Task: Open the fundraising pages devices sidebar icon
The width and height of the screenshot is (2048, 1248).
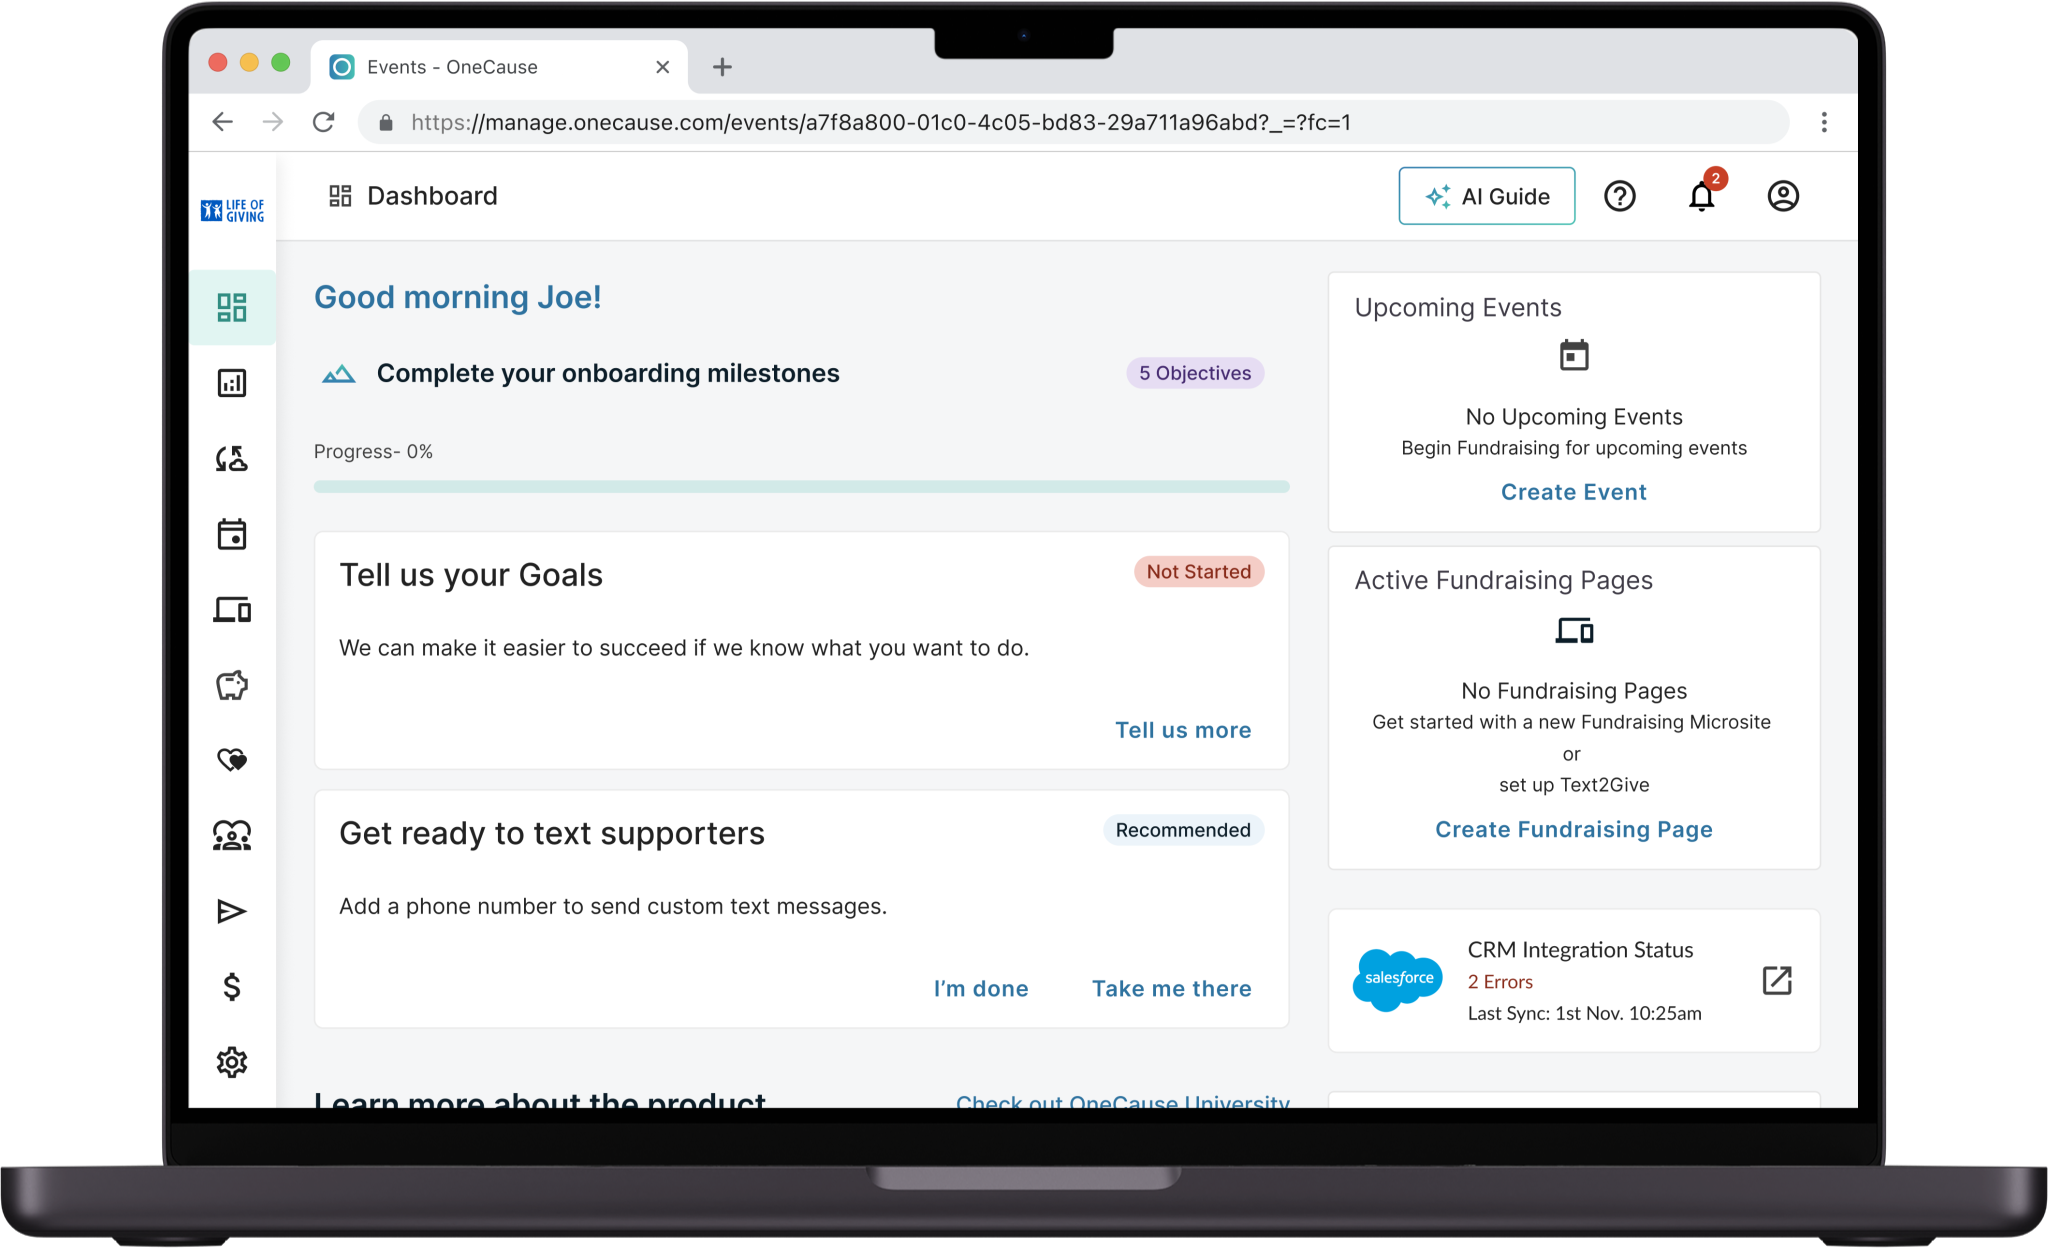Action: pos(232,609)
